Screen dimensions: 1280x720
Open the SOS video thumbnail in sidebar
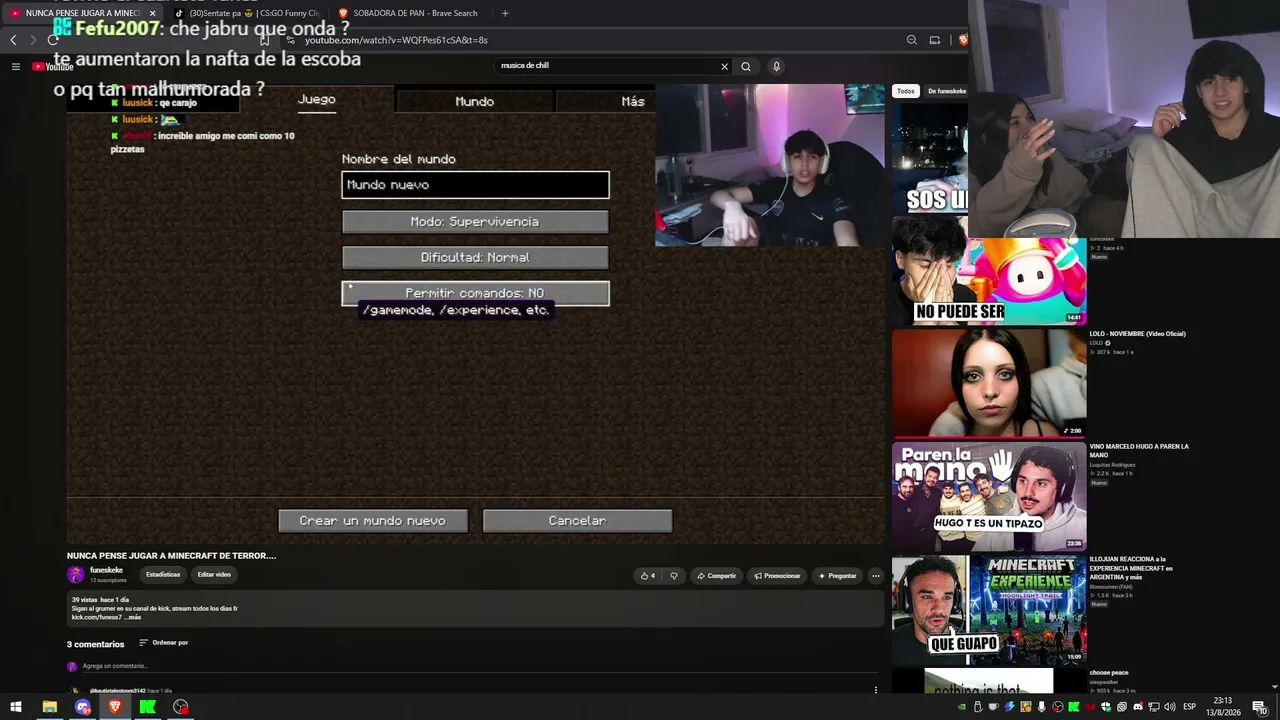tap(930, 158)
